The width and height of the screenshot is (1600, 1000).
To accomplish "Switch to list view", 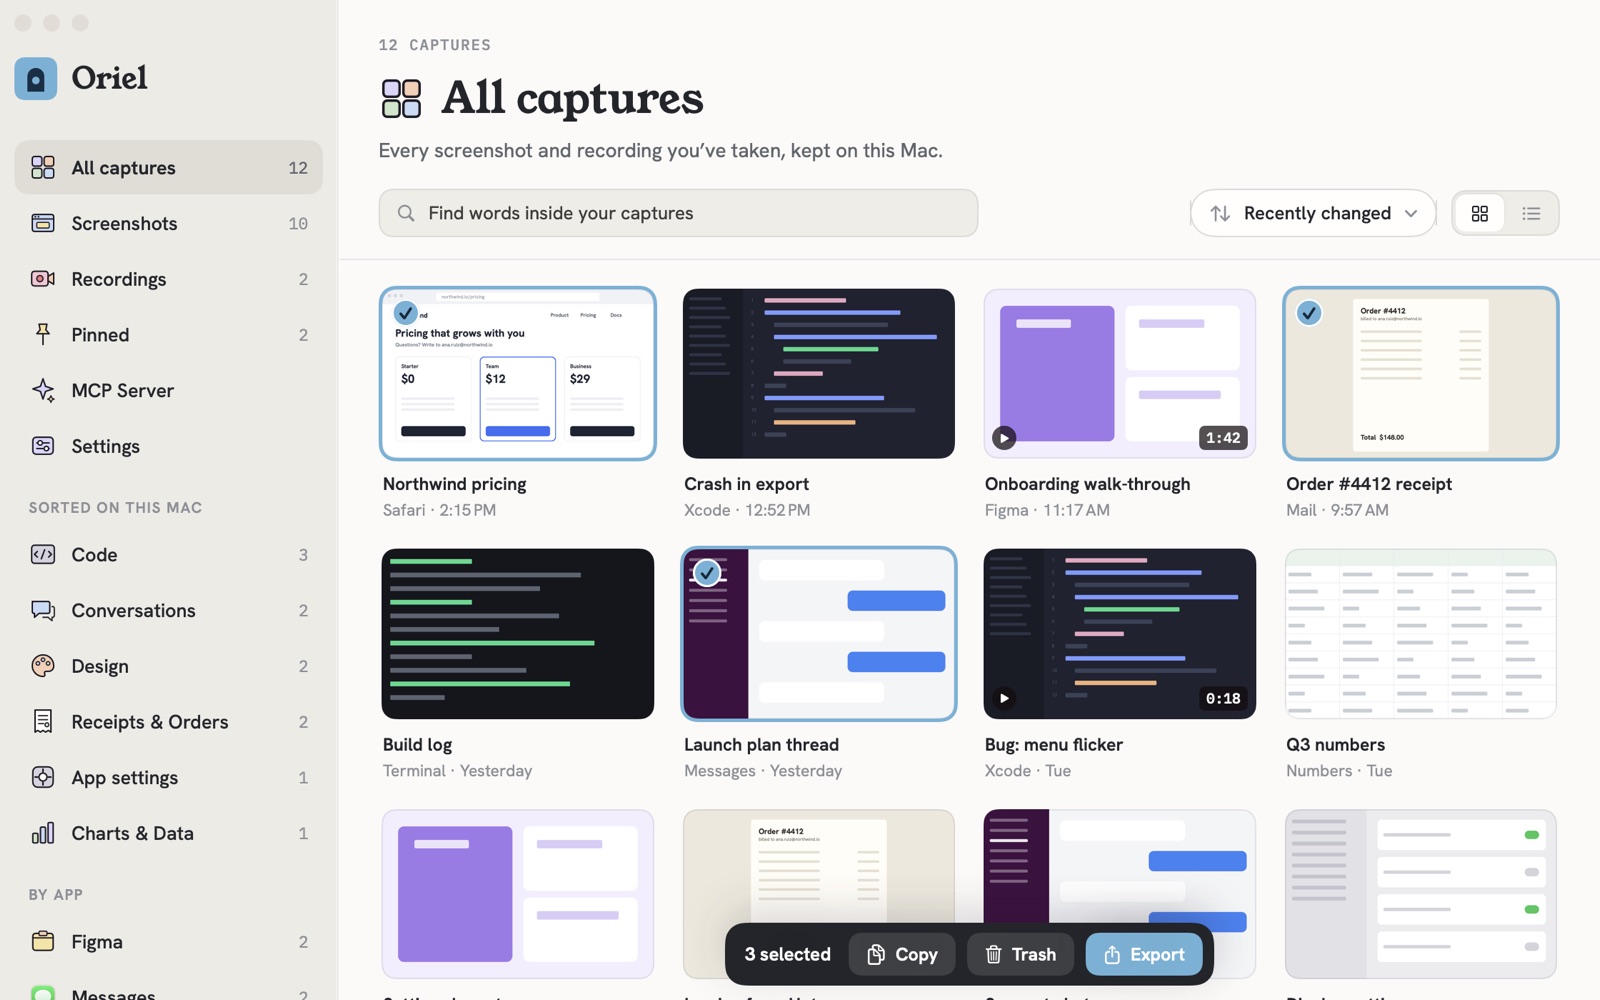I will click(x=1531, y=213).
